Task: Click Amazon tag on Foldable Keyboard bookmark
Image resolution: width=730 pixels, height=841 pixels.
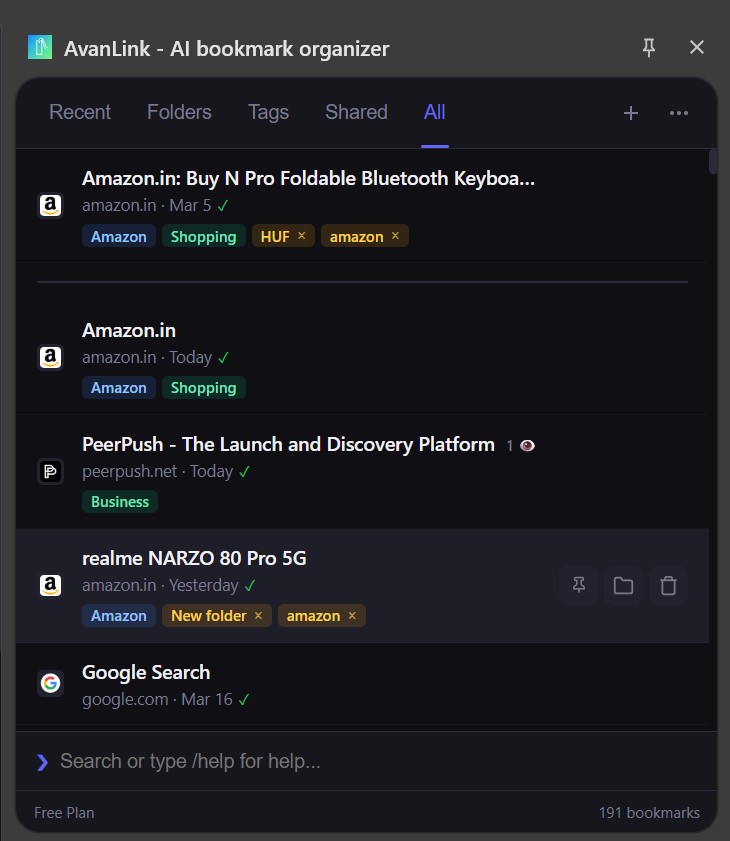Action: (119, 237)
